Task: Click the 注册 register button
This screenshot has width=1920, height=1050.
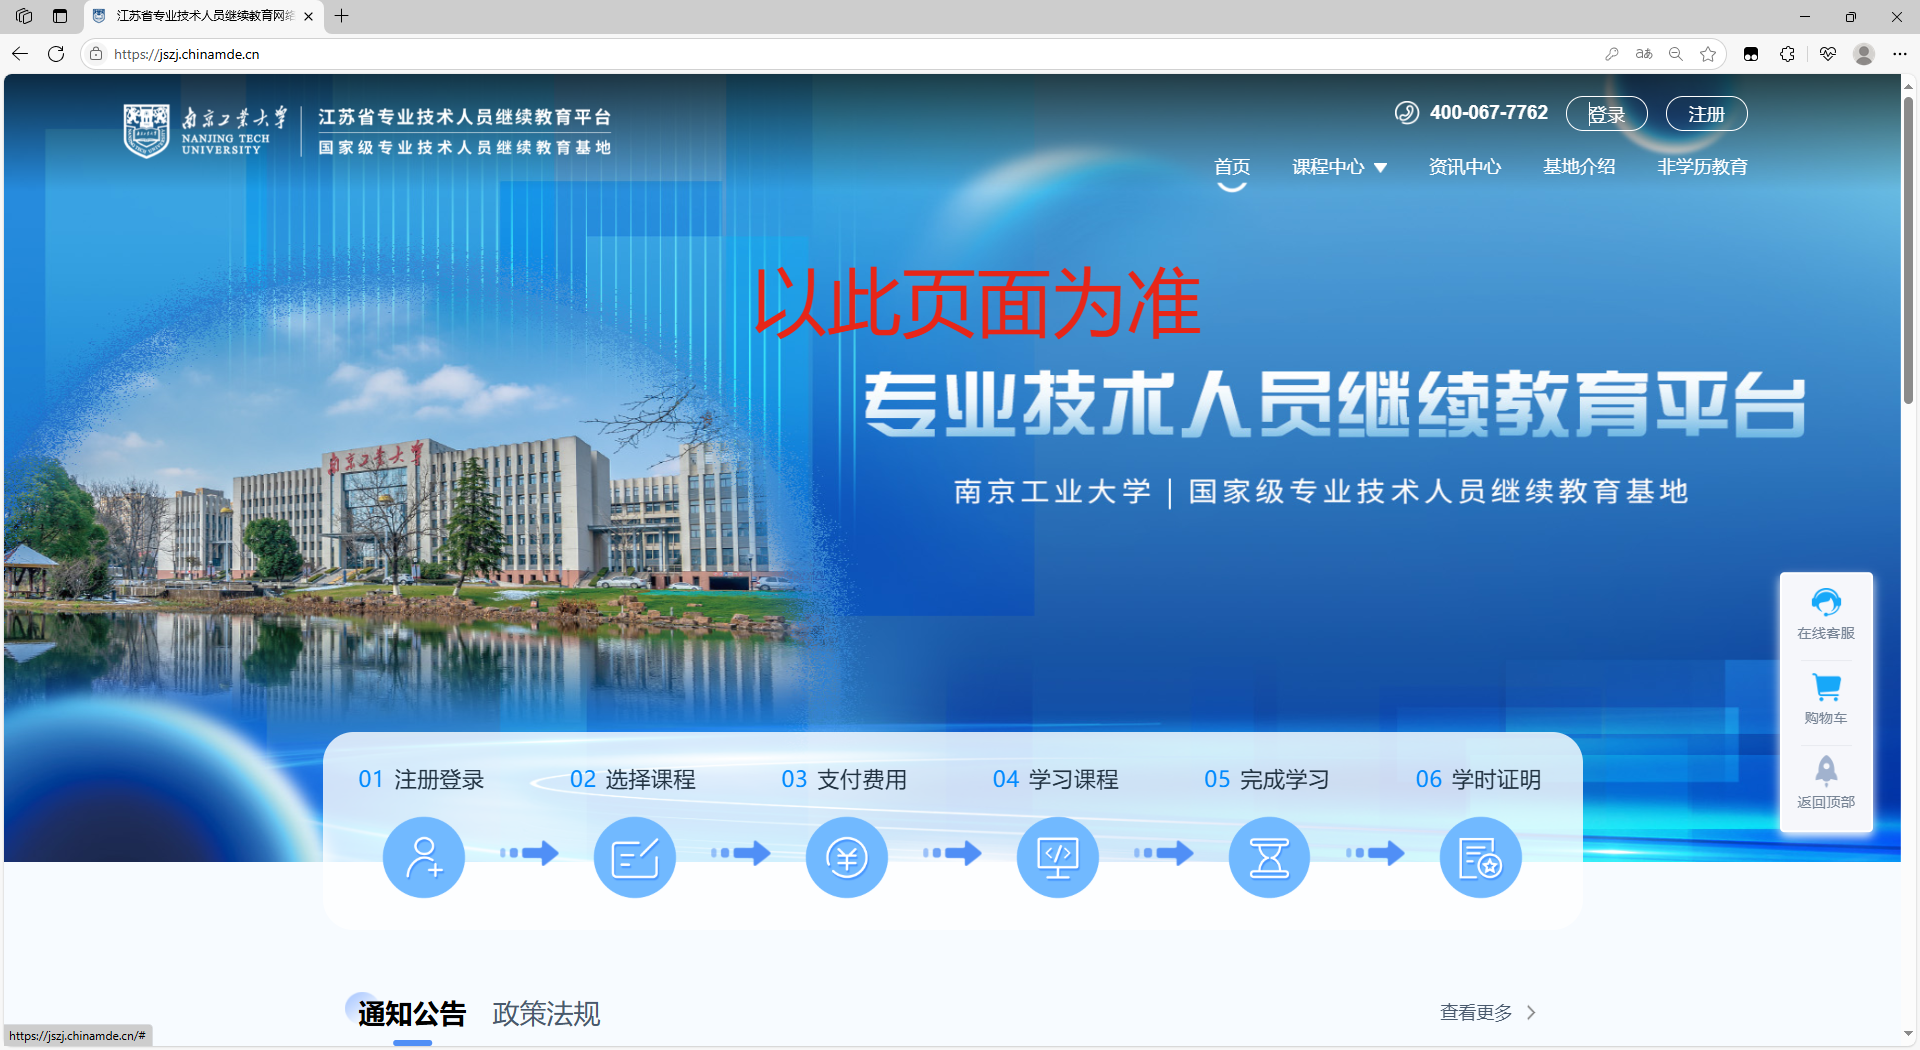Action: coord(1707,114)
